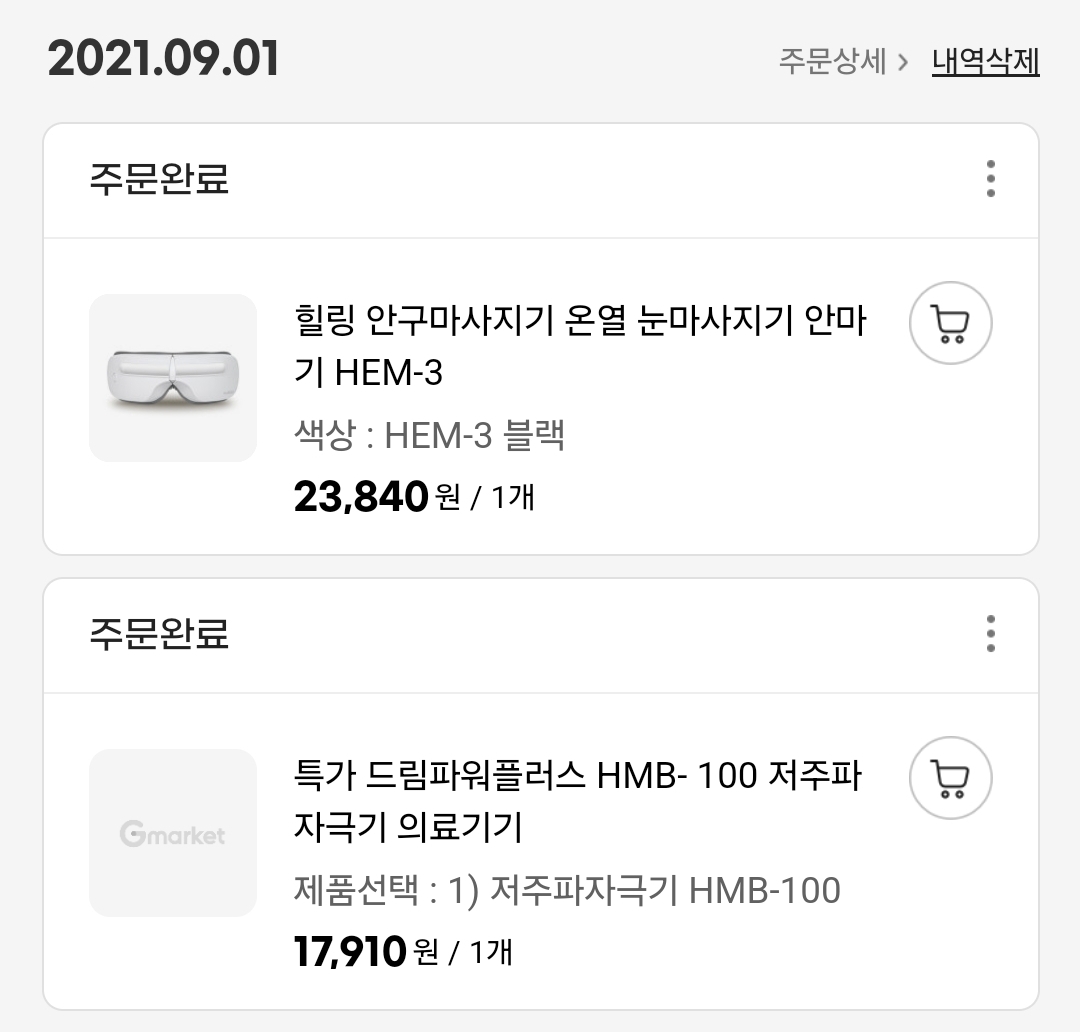Click the 내역삭제 delete history link
This screenshot has width=1080, height=1032.
click(x=986, y=61)
